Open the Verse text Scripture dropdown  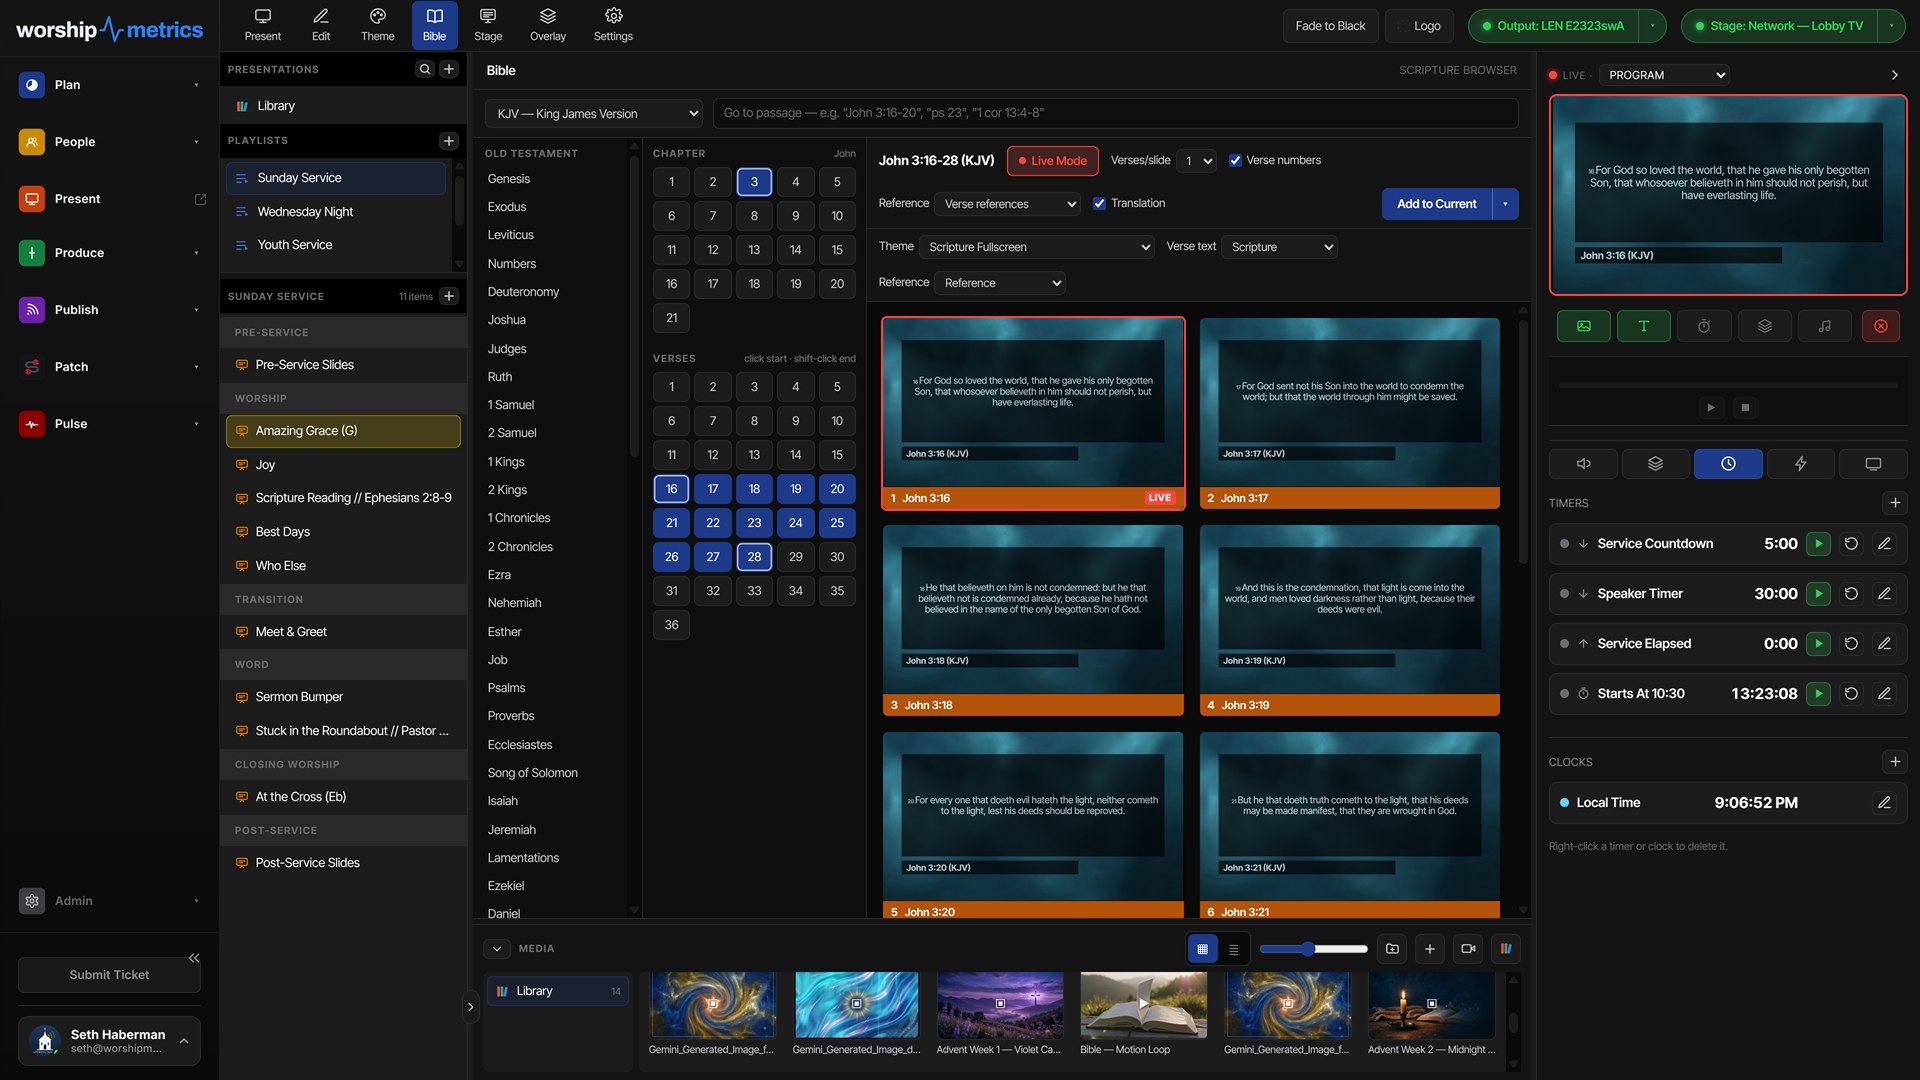point(1280,247)
